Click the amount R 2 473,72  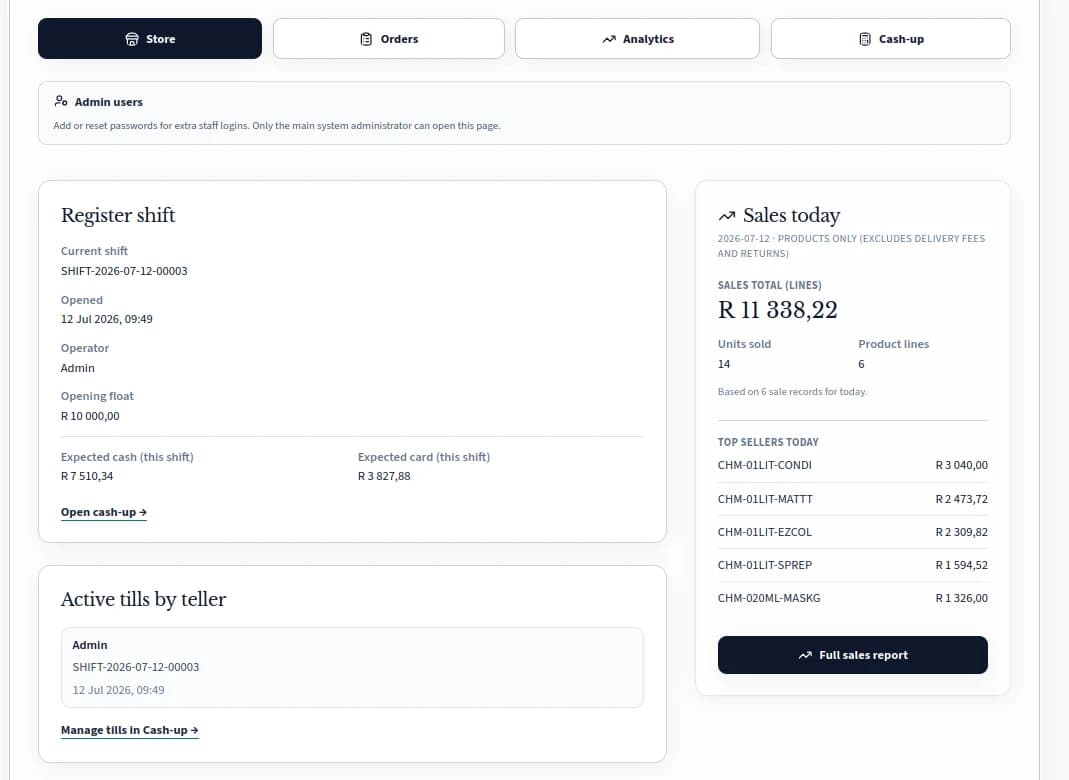(x=961, y=499)
